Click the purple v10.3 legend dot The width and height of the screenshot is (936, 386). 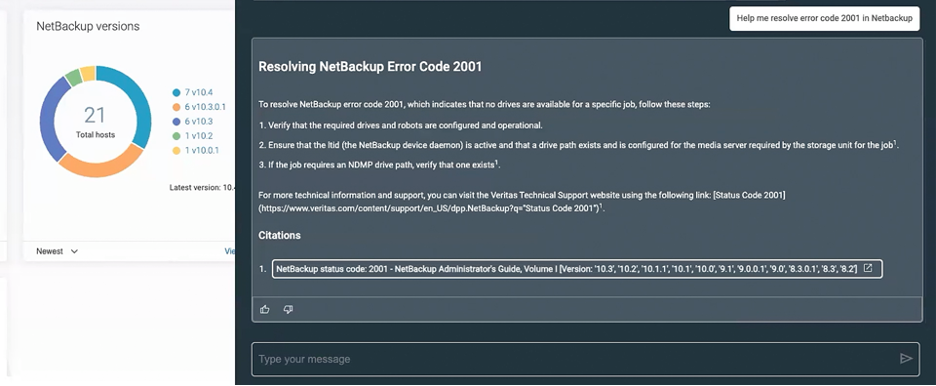176,121
